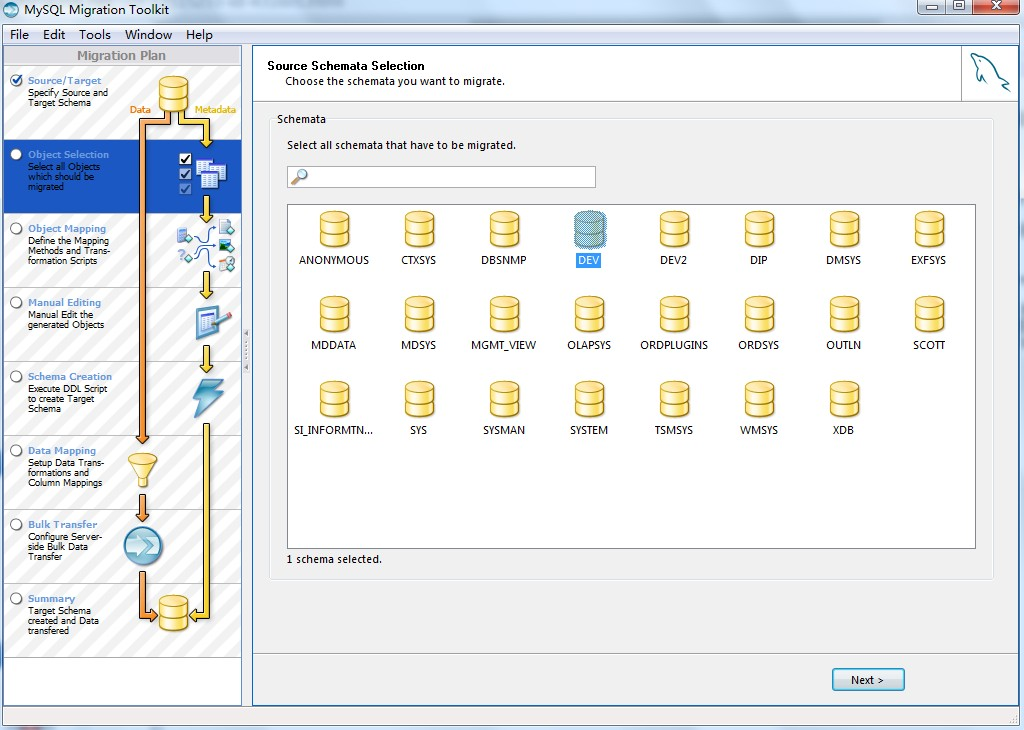Select the ORDSYS schema icon
Image resolution: width=1024 pixels, height=730 pixels.
click(759, 314)
